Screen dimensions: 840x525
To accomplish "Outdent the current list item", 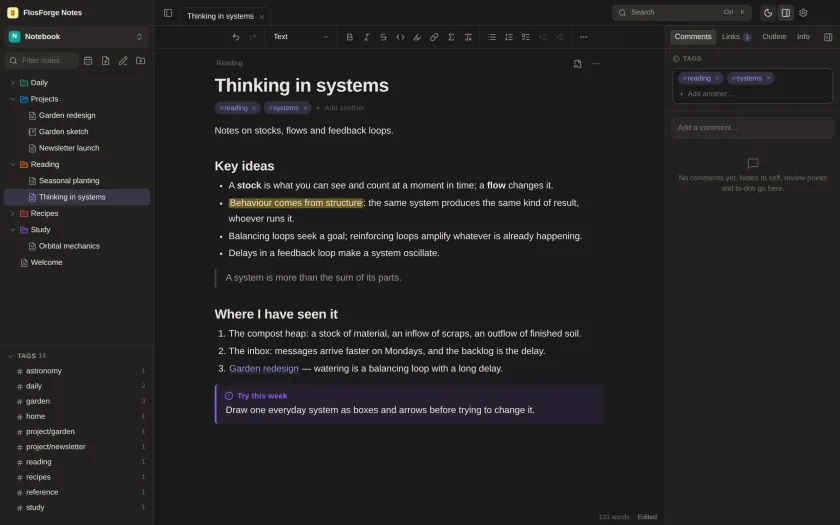I will pyautogui.click(x=543, y=37).
